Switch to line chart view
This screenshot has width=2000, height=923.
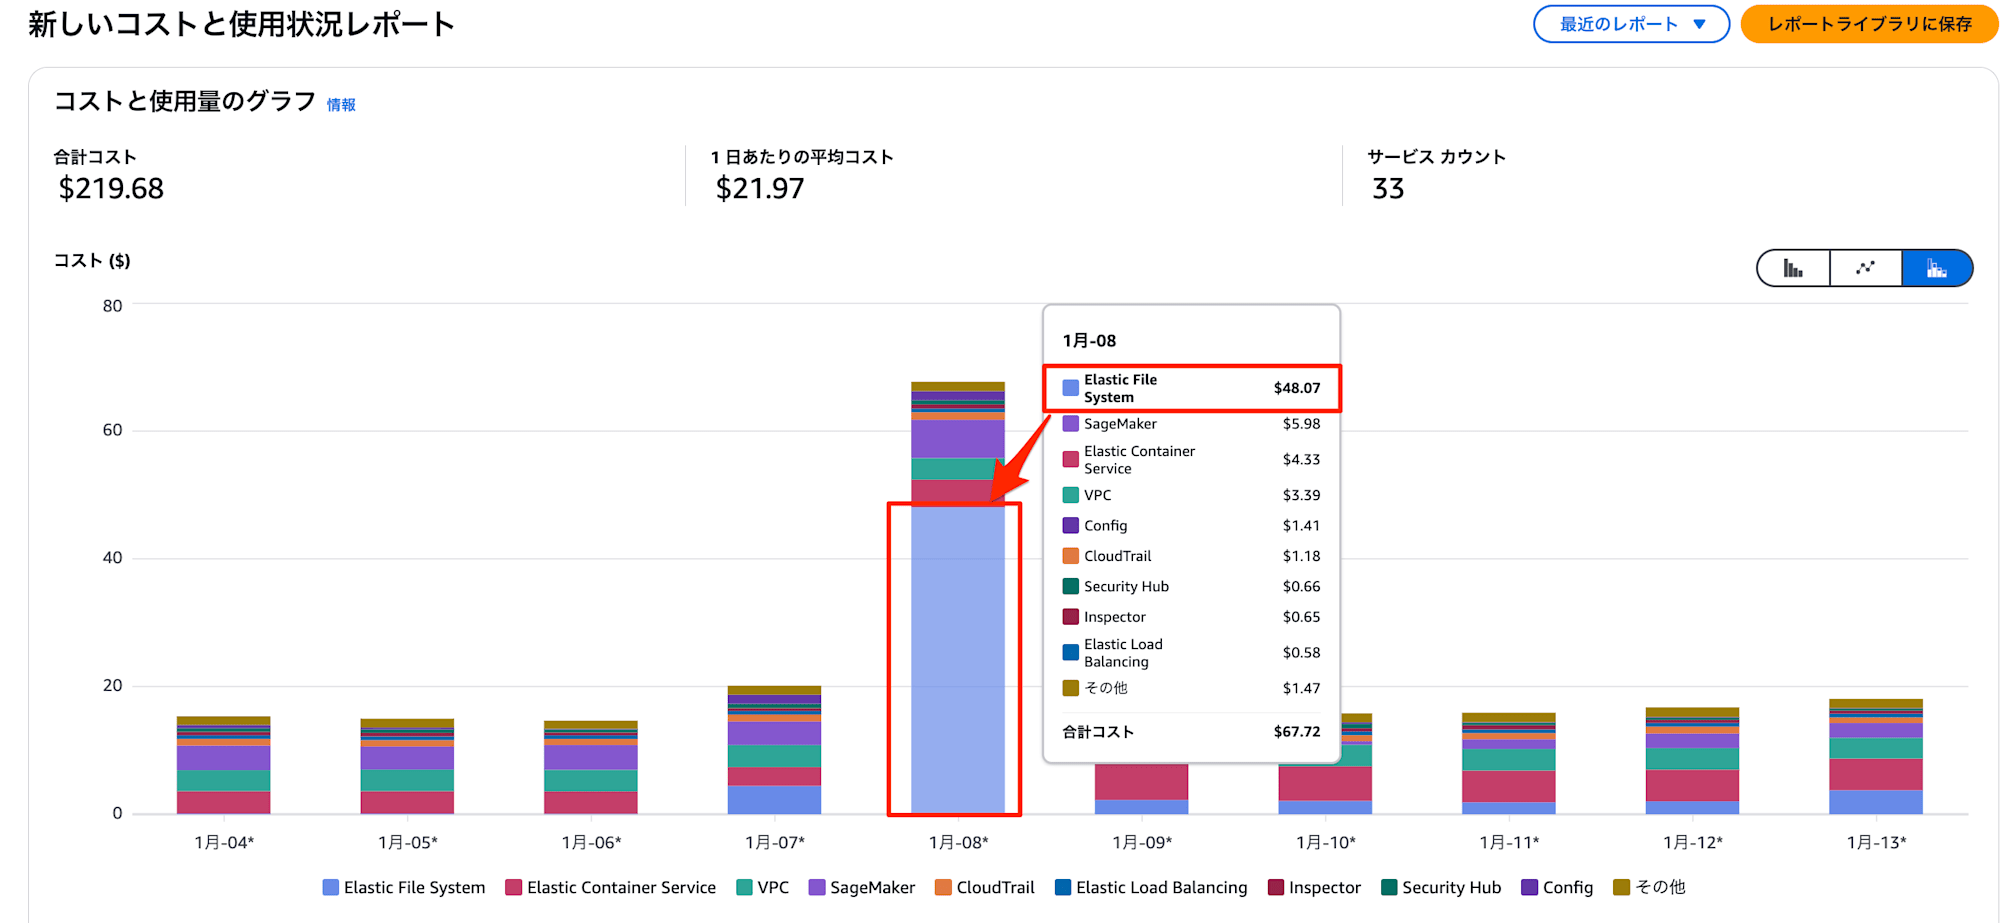1866,268
